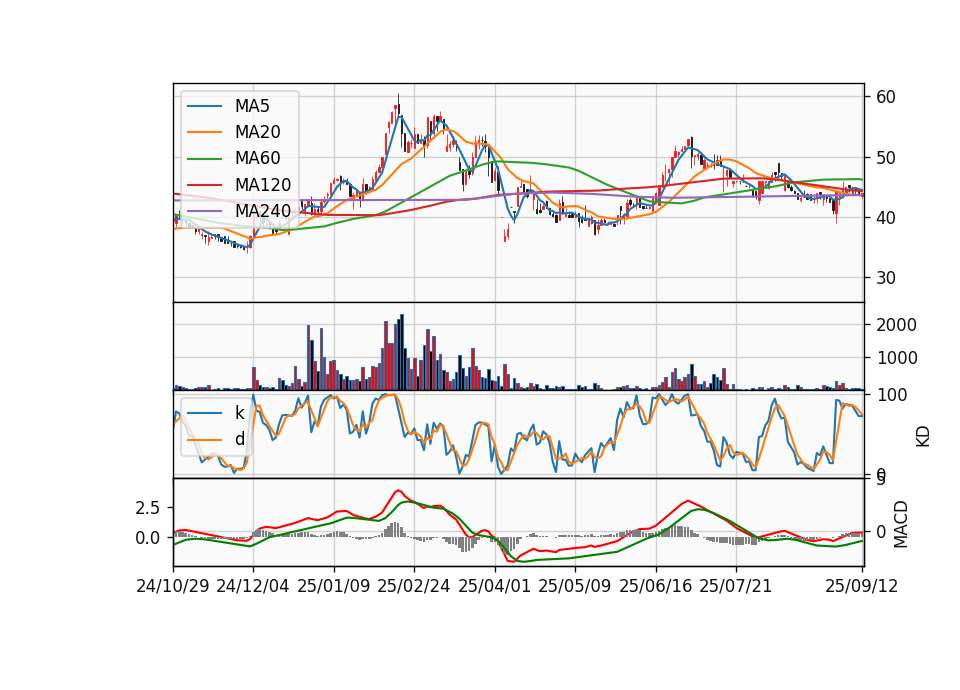
Task: Click the tallest volume bar
Action: coord(402,352)
